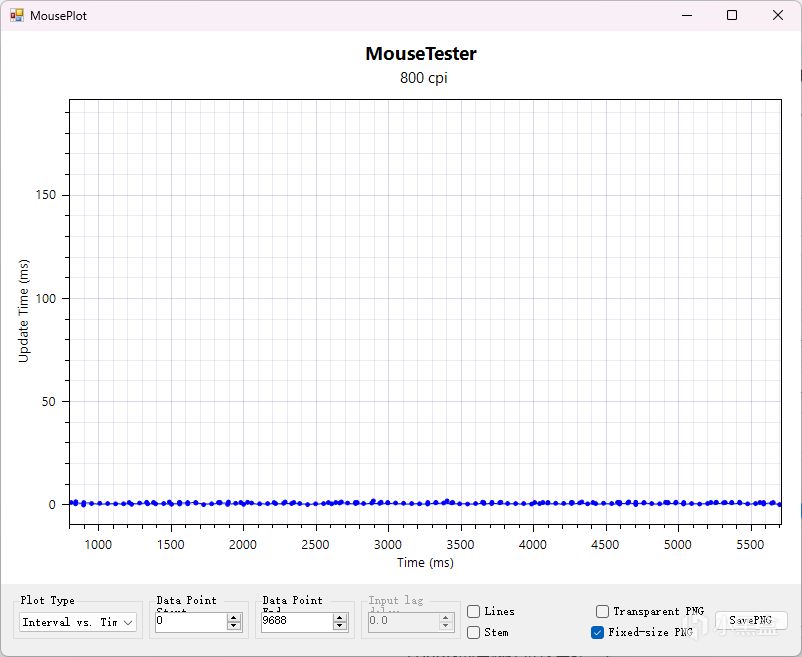Screen dimensions: 802x657
Task: Open the Plot Type dropdown
Action: point(78,622)
